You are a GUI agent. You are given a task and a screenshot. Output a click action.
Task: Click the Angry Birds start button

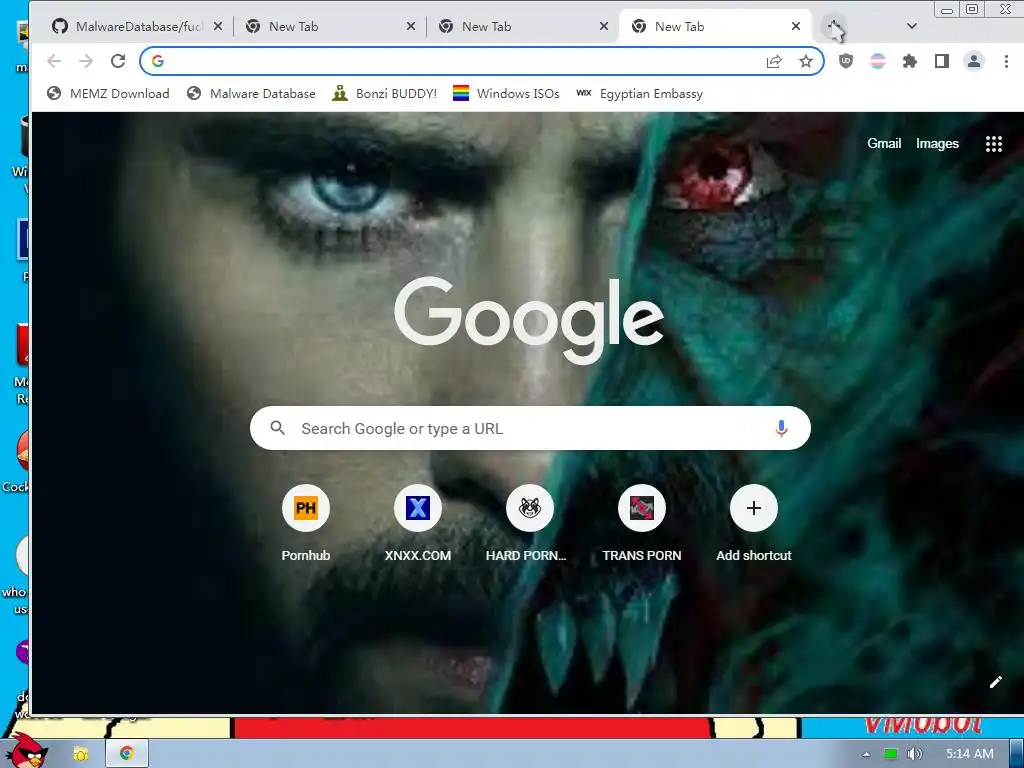[26, 751]
